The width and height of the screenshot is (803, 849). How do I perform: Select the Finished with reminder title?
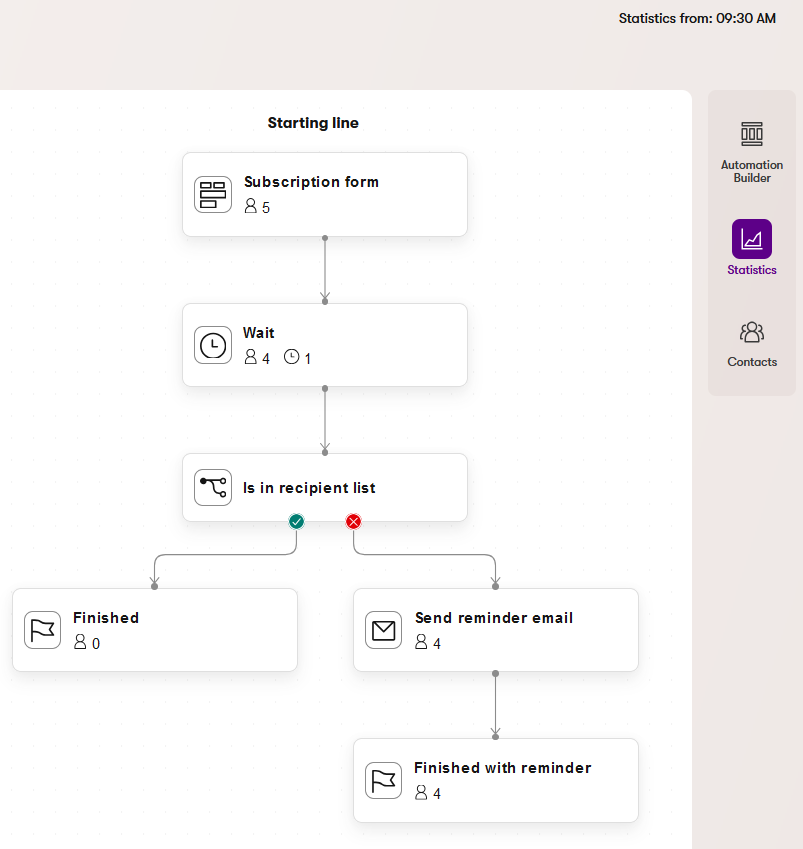(502, 768)
